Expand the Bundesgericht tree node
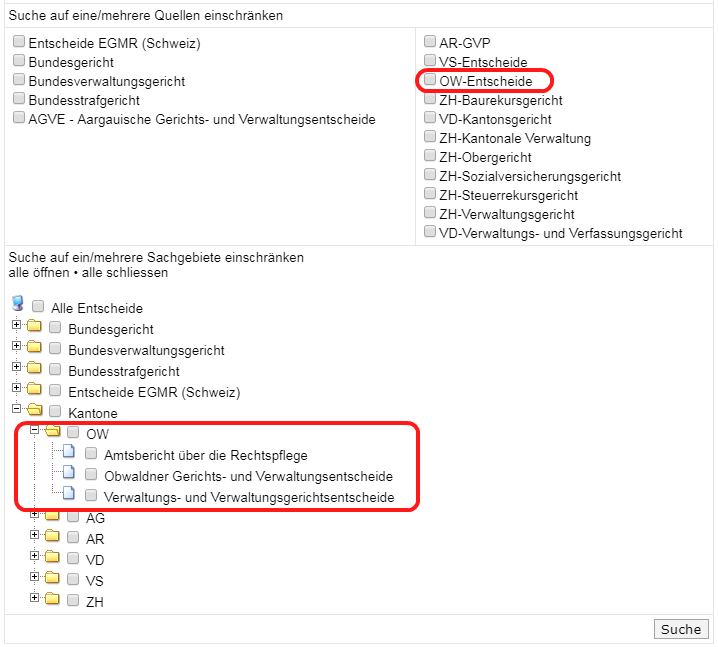The image size is (718, 647). 16,325
